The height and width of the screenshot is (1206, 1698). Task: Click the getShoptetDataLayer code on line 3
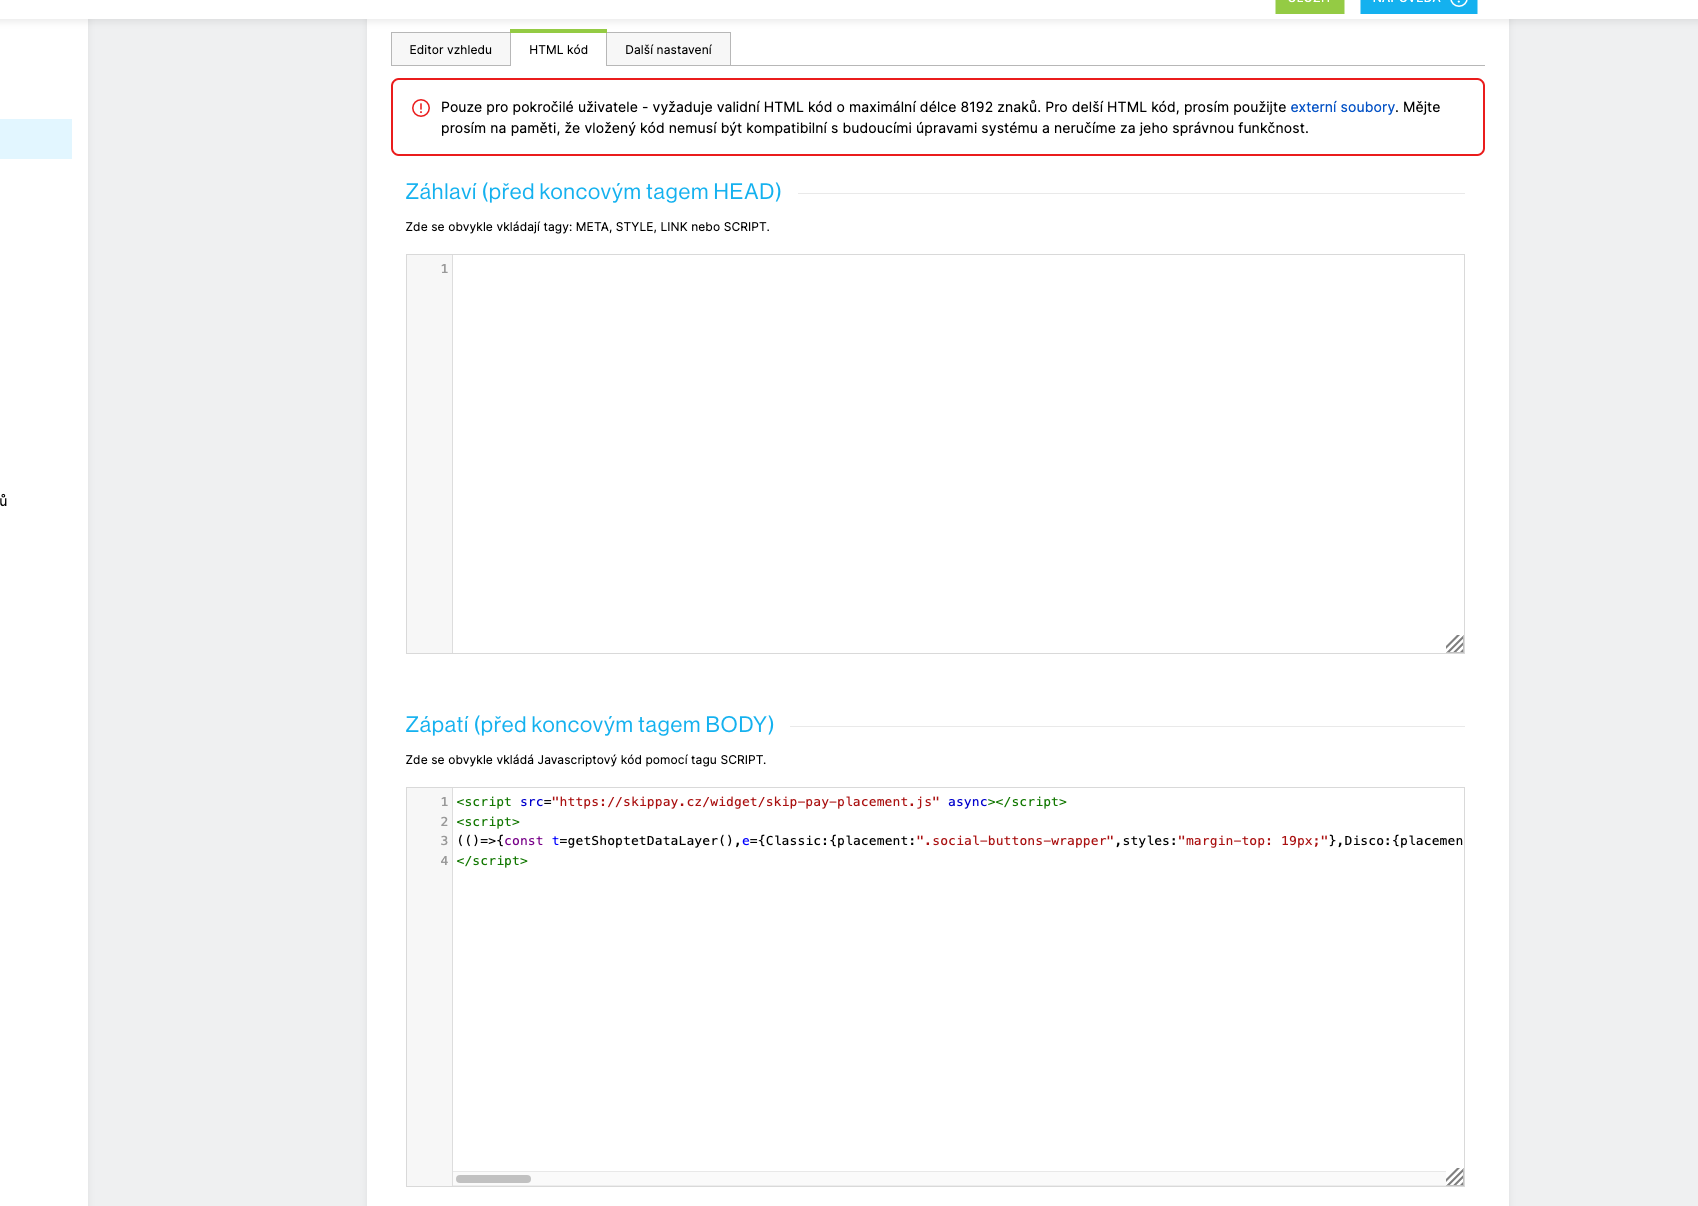[650, 840]
